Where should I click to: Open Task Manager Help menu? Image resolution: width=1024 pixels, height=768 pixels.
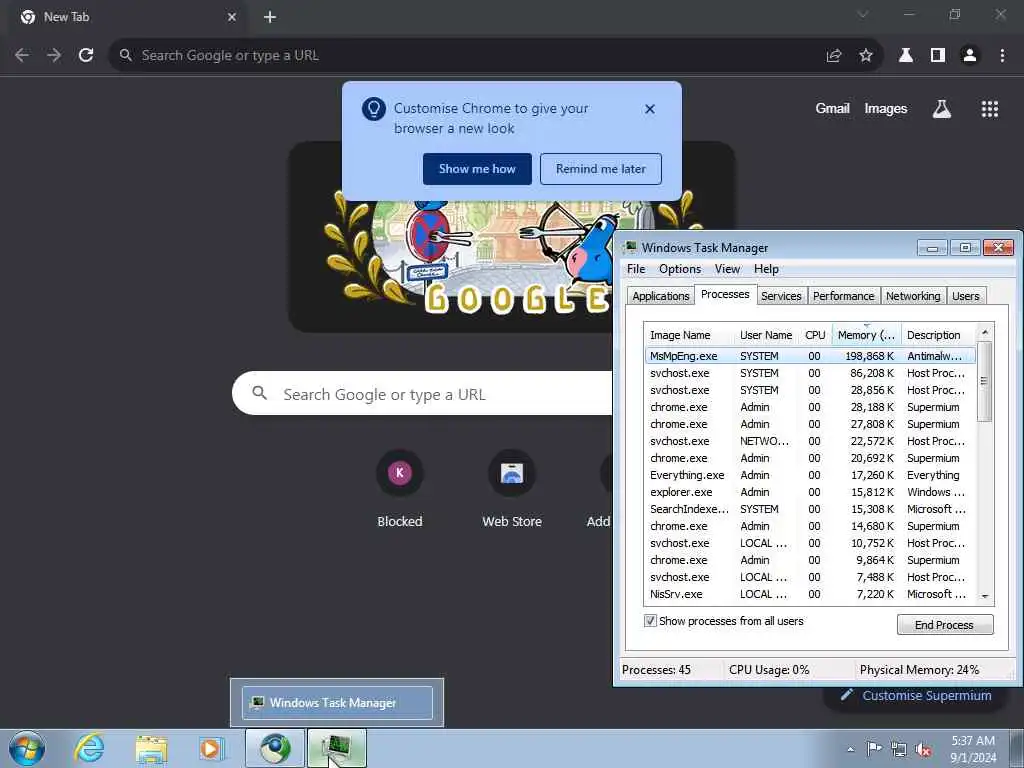pos(766,269)
